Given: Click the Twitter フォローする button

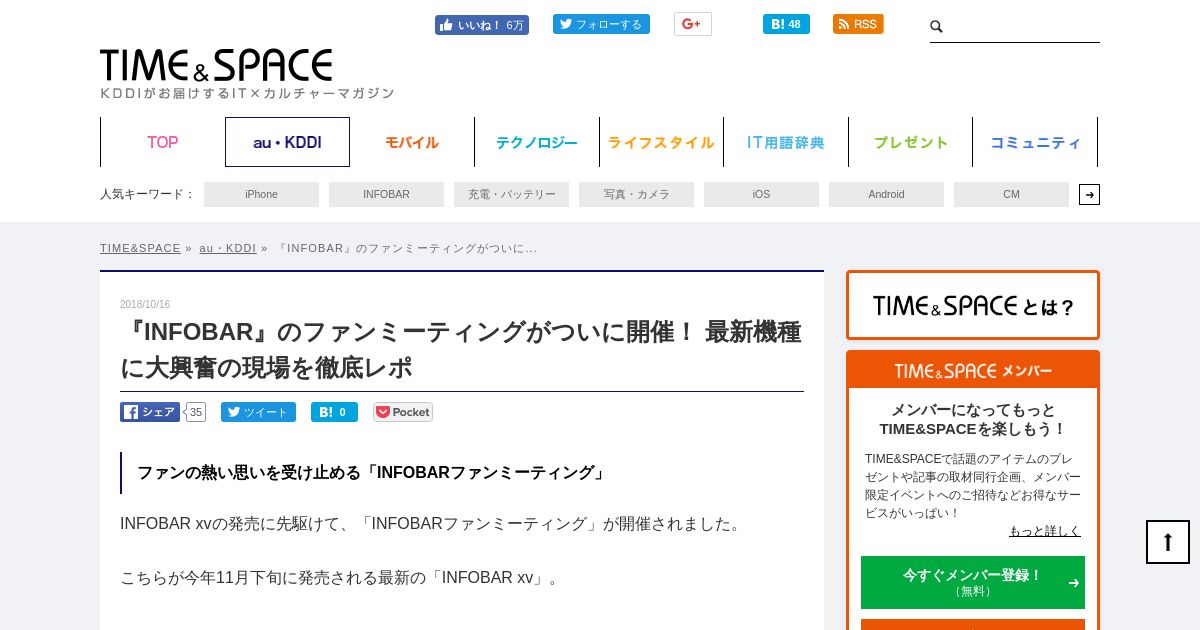Looking at the screenshot, I should click(601, 24).
